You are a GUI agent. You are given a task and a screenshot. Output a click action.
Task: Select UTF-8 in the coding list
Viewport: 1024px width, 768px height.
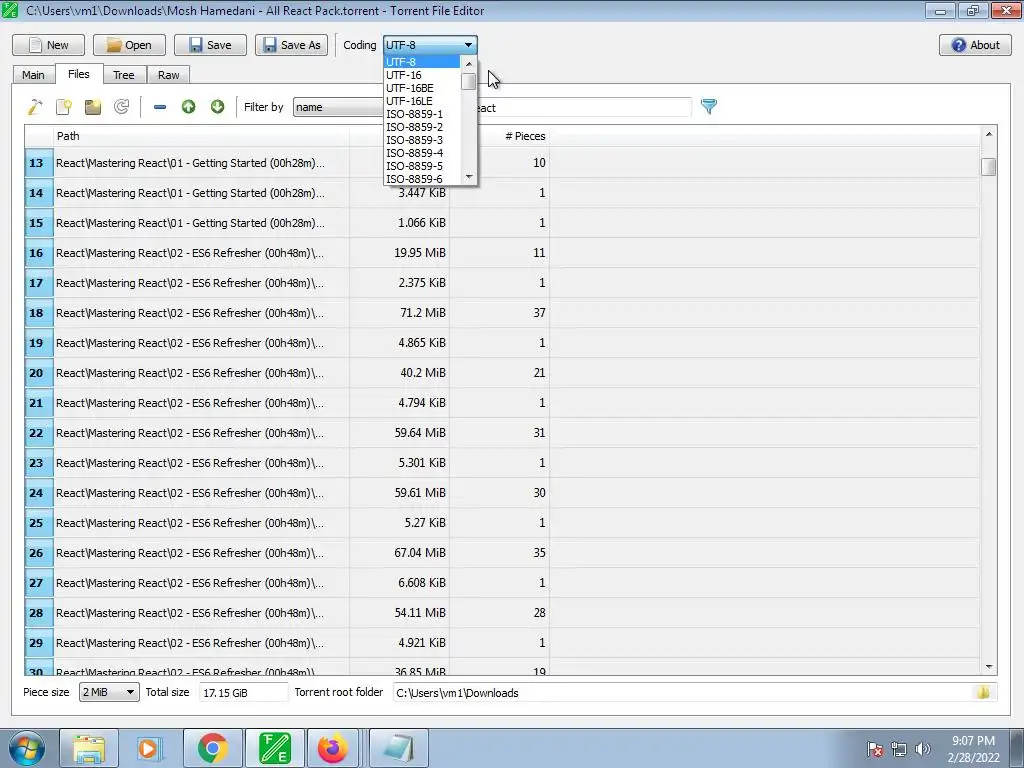point(422,62)
